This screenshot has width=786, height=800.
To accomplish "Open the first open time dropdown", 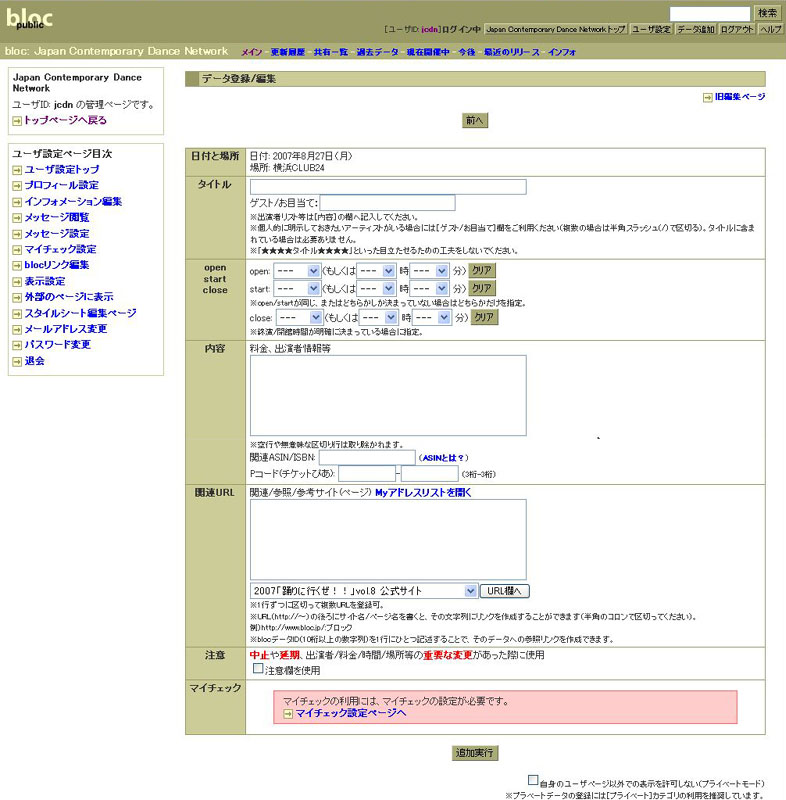I will 297,271.
